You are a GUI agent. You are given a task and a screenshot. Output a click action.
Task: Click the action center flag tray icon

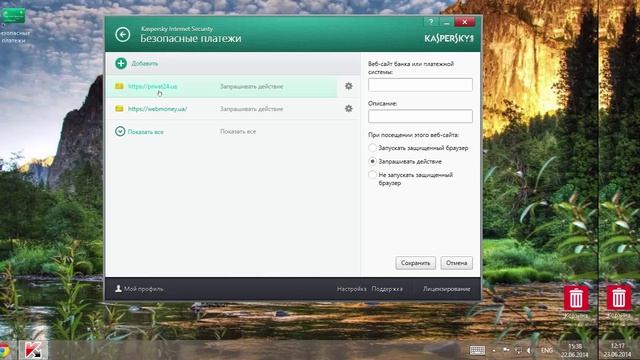506,350
